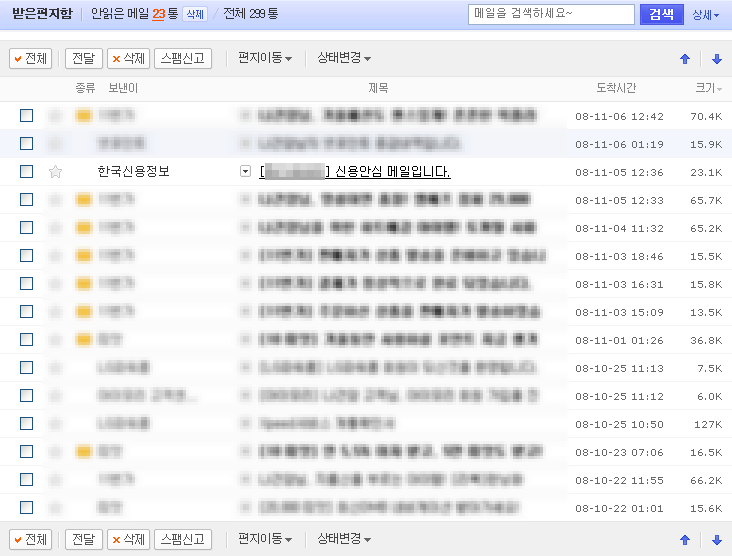Click the bottom blue up arrow icon
Screen dimensions: 732x556
[685, 540]
